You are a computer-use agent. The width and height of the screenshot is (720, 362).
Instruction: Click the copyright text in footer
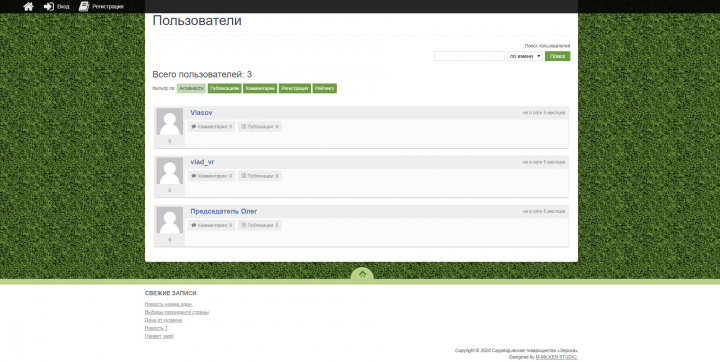tap(516, 351)
